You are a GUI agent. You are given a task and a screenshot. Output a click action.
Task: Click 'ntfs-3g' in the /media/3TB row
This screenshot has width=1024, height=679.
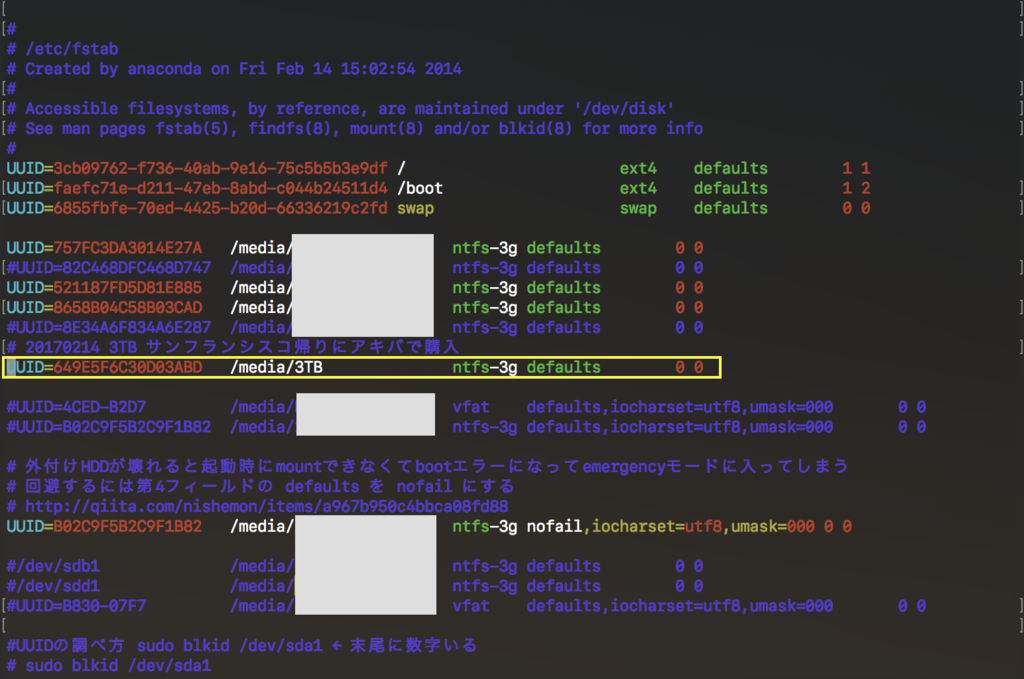[485, 368]
